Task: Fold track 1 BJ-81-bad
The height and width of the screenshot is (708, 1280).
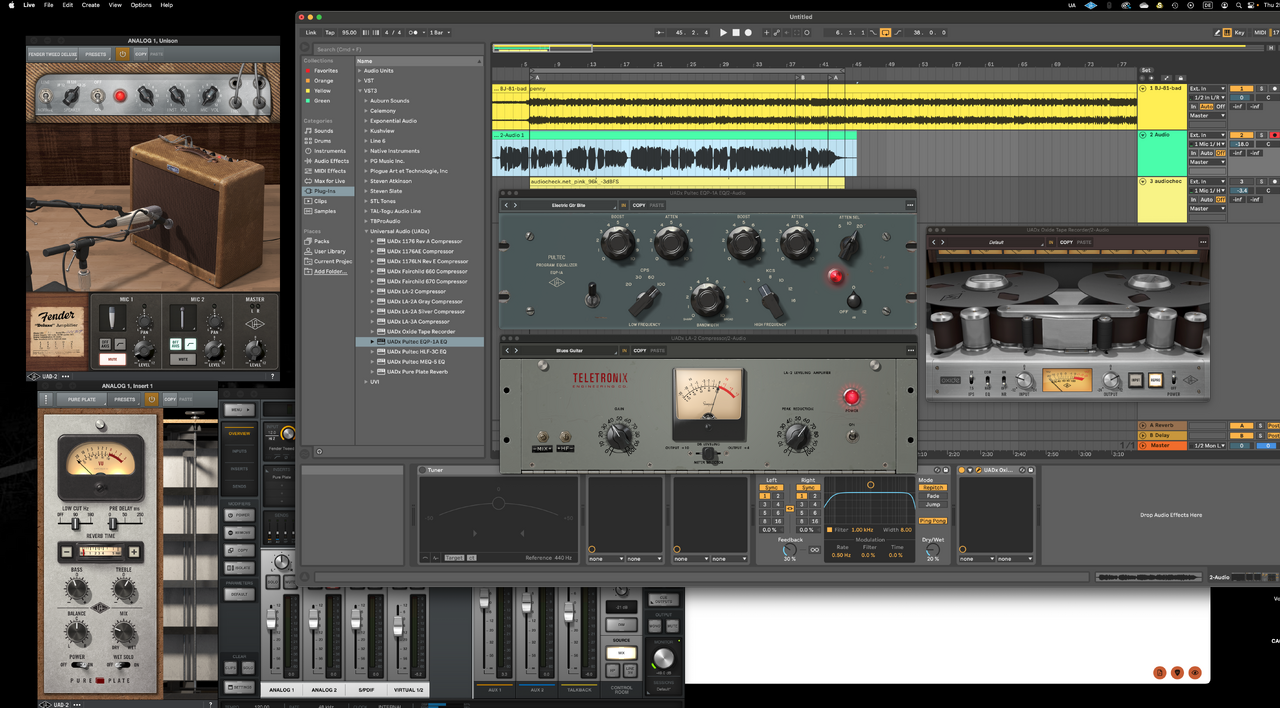Action: point(1143,88)
